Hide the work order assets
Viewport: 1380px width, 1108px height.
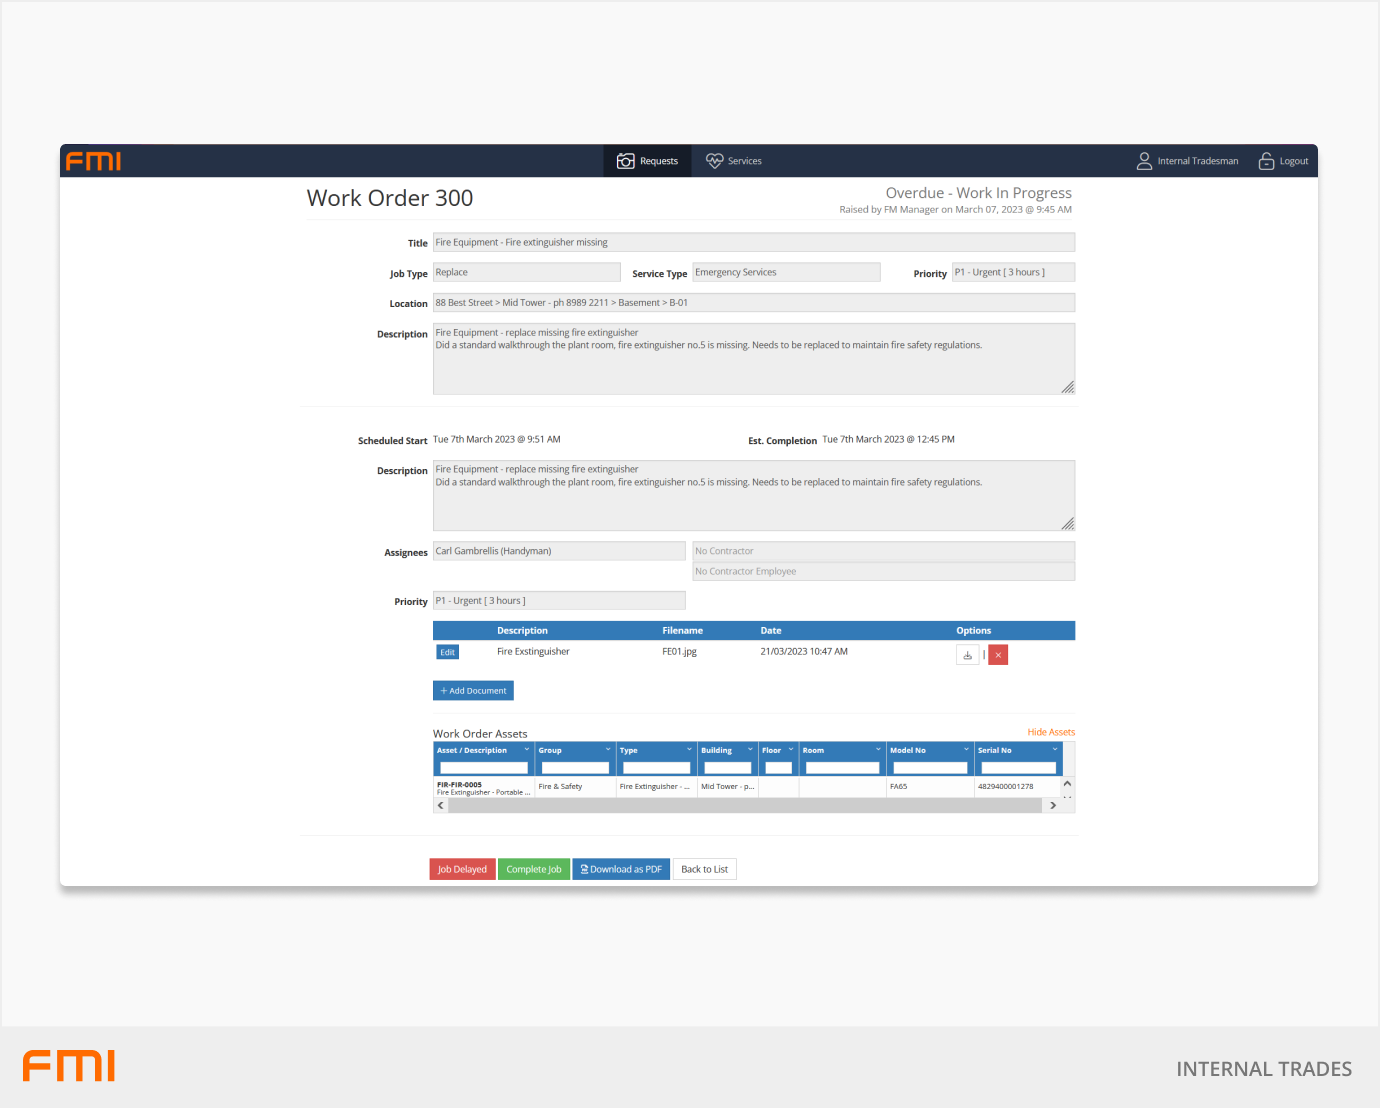click(1050, 732)
